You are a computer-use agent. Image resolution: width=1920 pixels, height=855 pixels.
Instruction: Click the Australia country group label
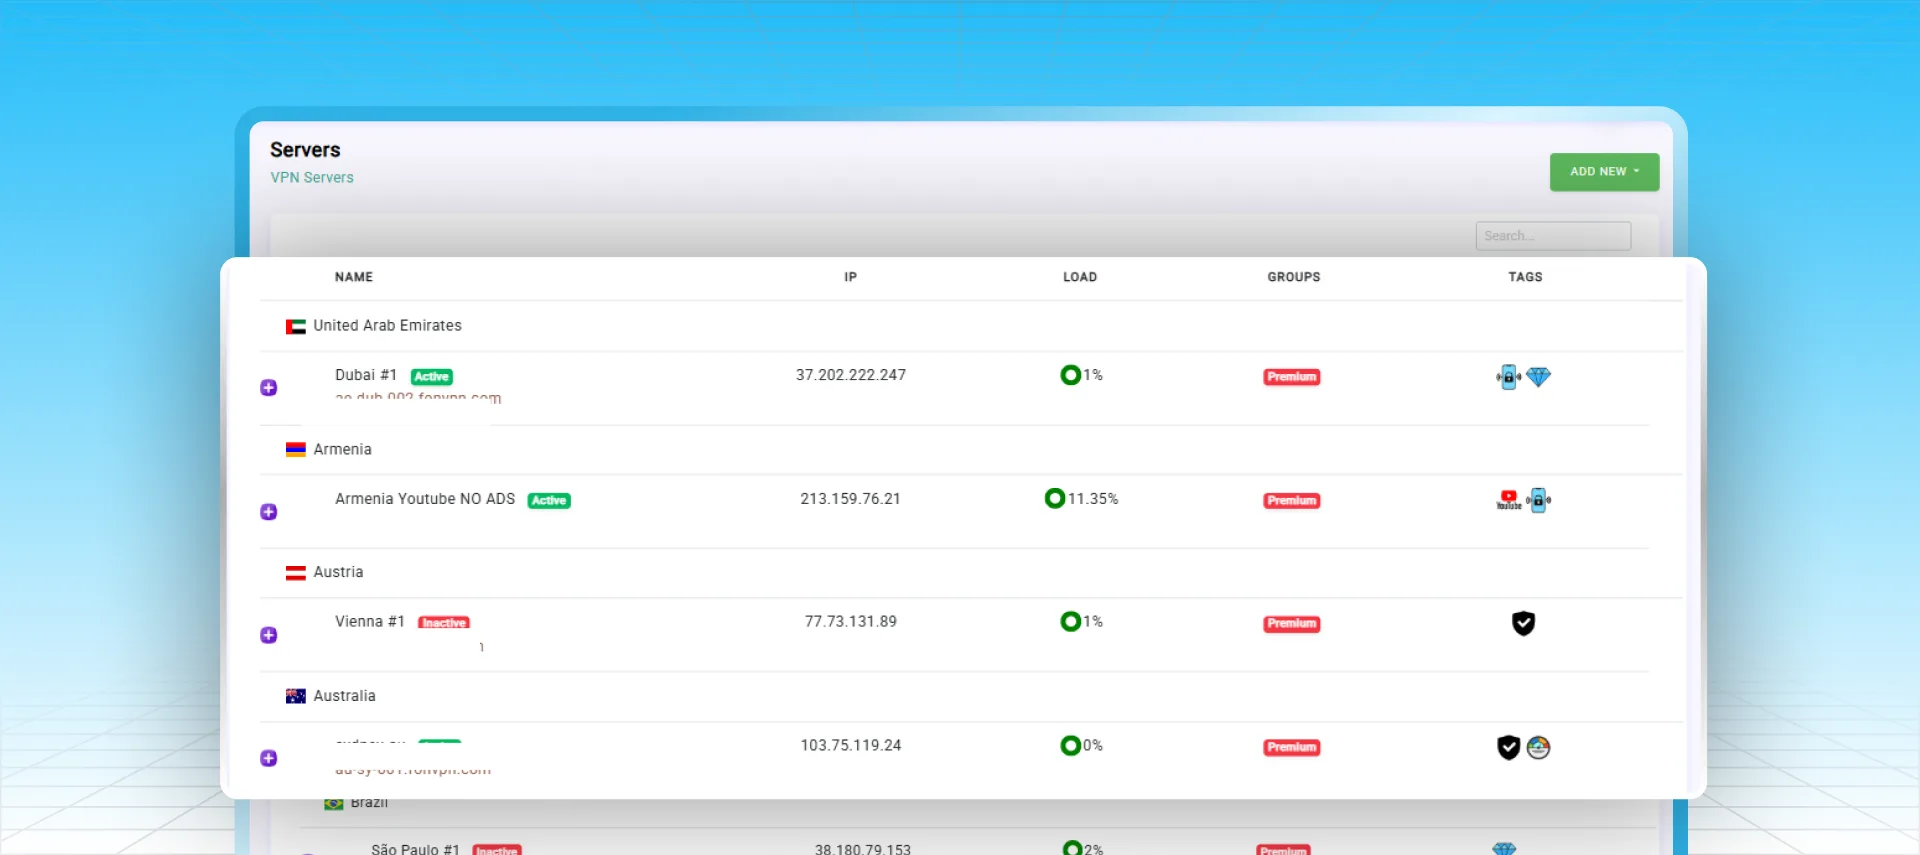tap(344, 696)
